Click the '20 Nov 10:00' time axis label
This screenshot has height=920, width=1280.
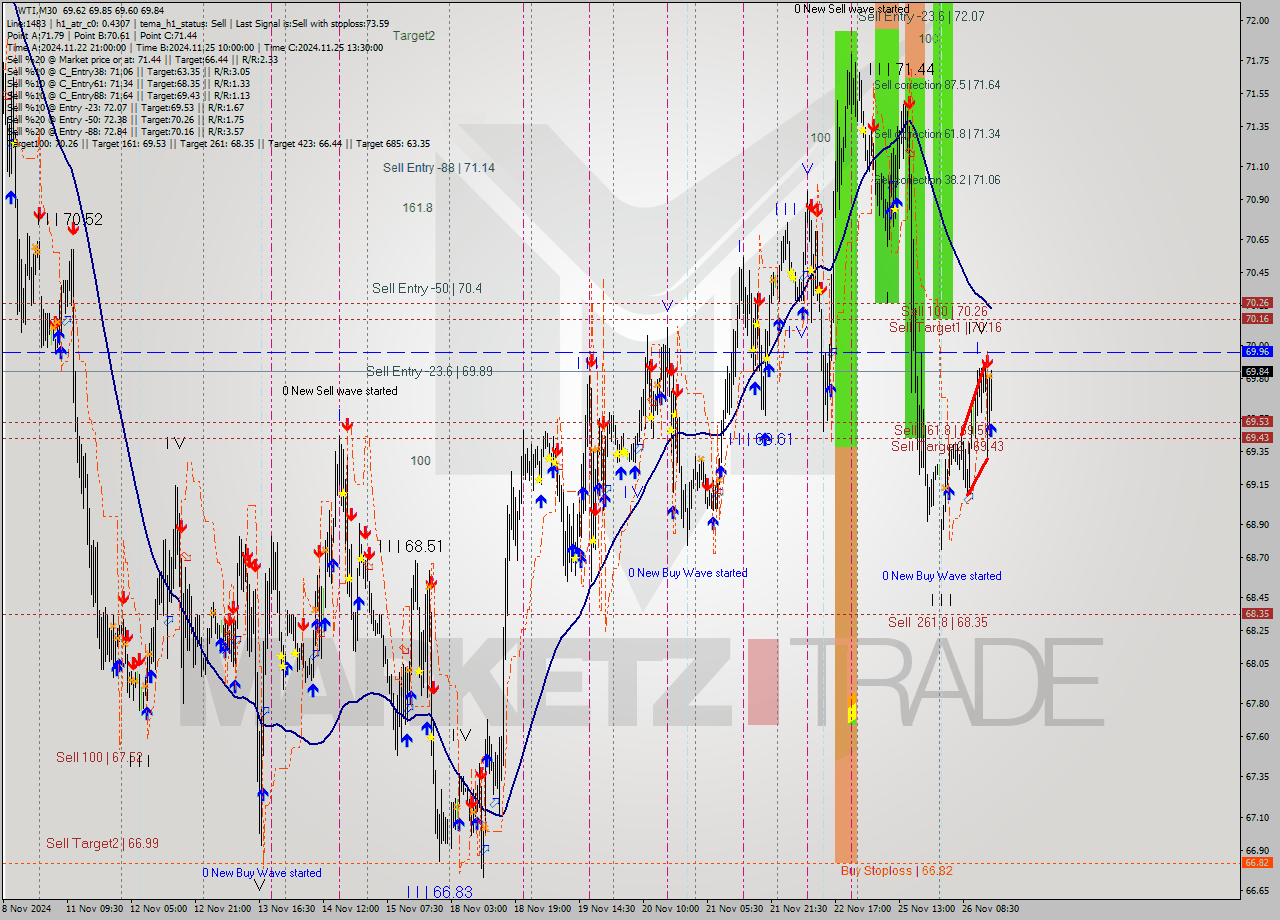click(x=670, y=910)
